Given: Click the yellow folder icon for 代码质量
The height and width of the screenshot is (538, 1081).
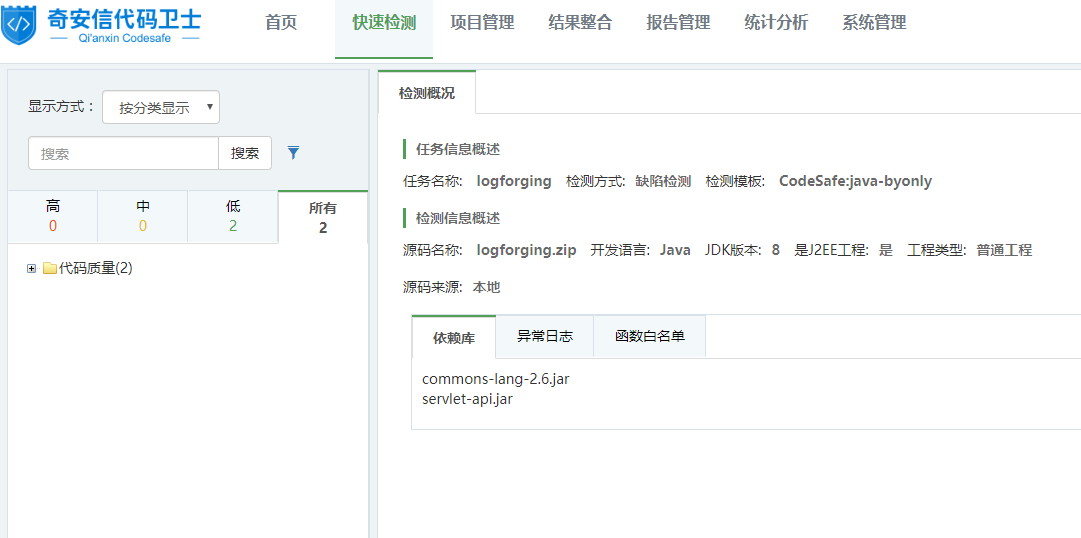Looking at the screenshot, I should click(x=49, y=268).
